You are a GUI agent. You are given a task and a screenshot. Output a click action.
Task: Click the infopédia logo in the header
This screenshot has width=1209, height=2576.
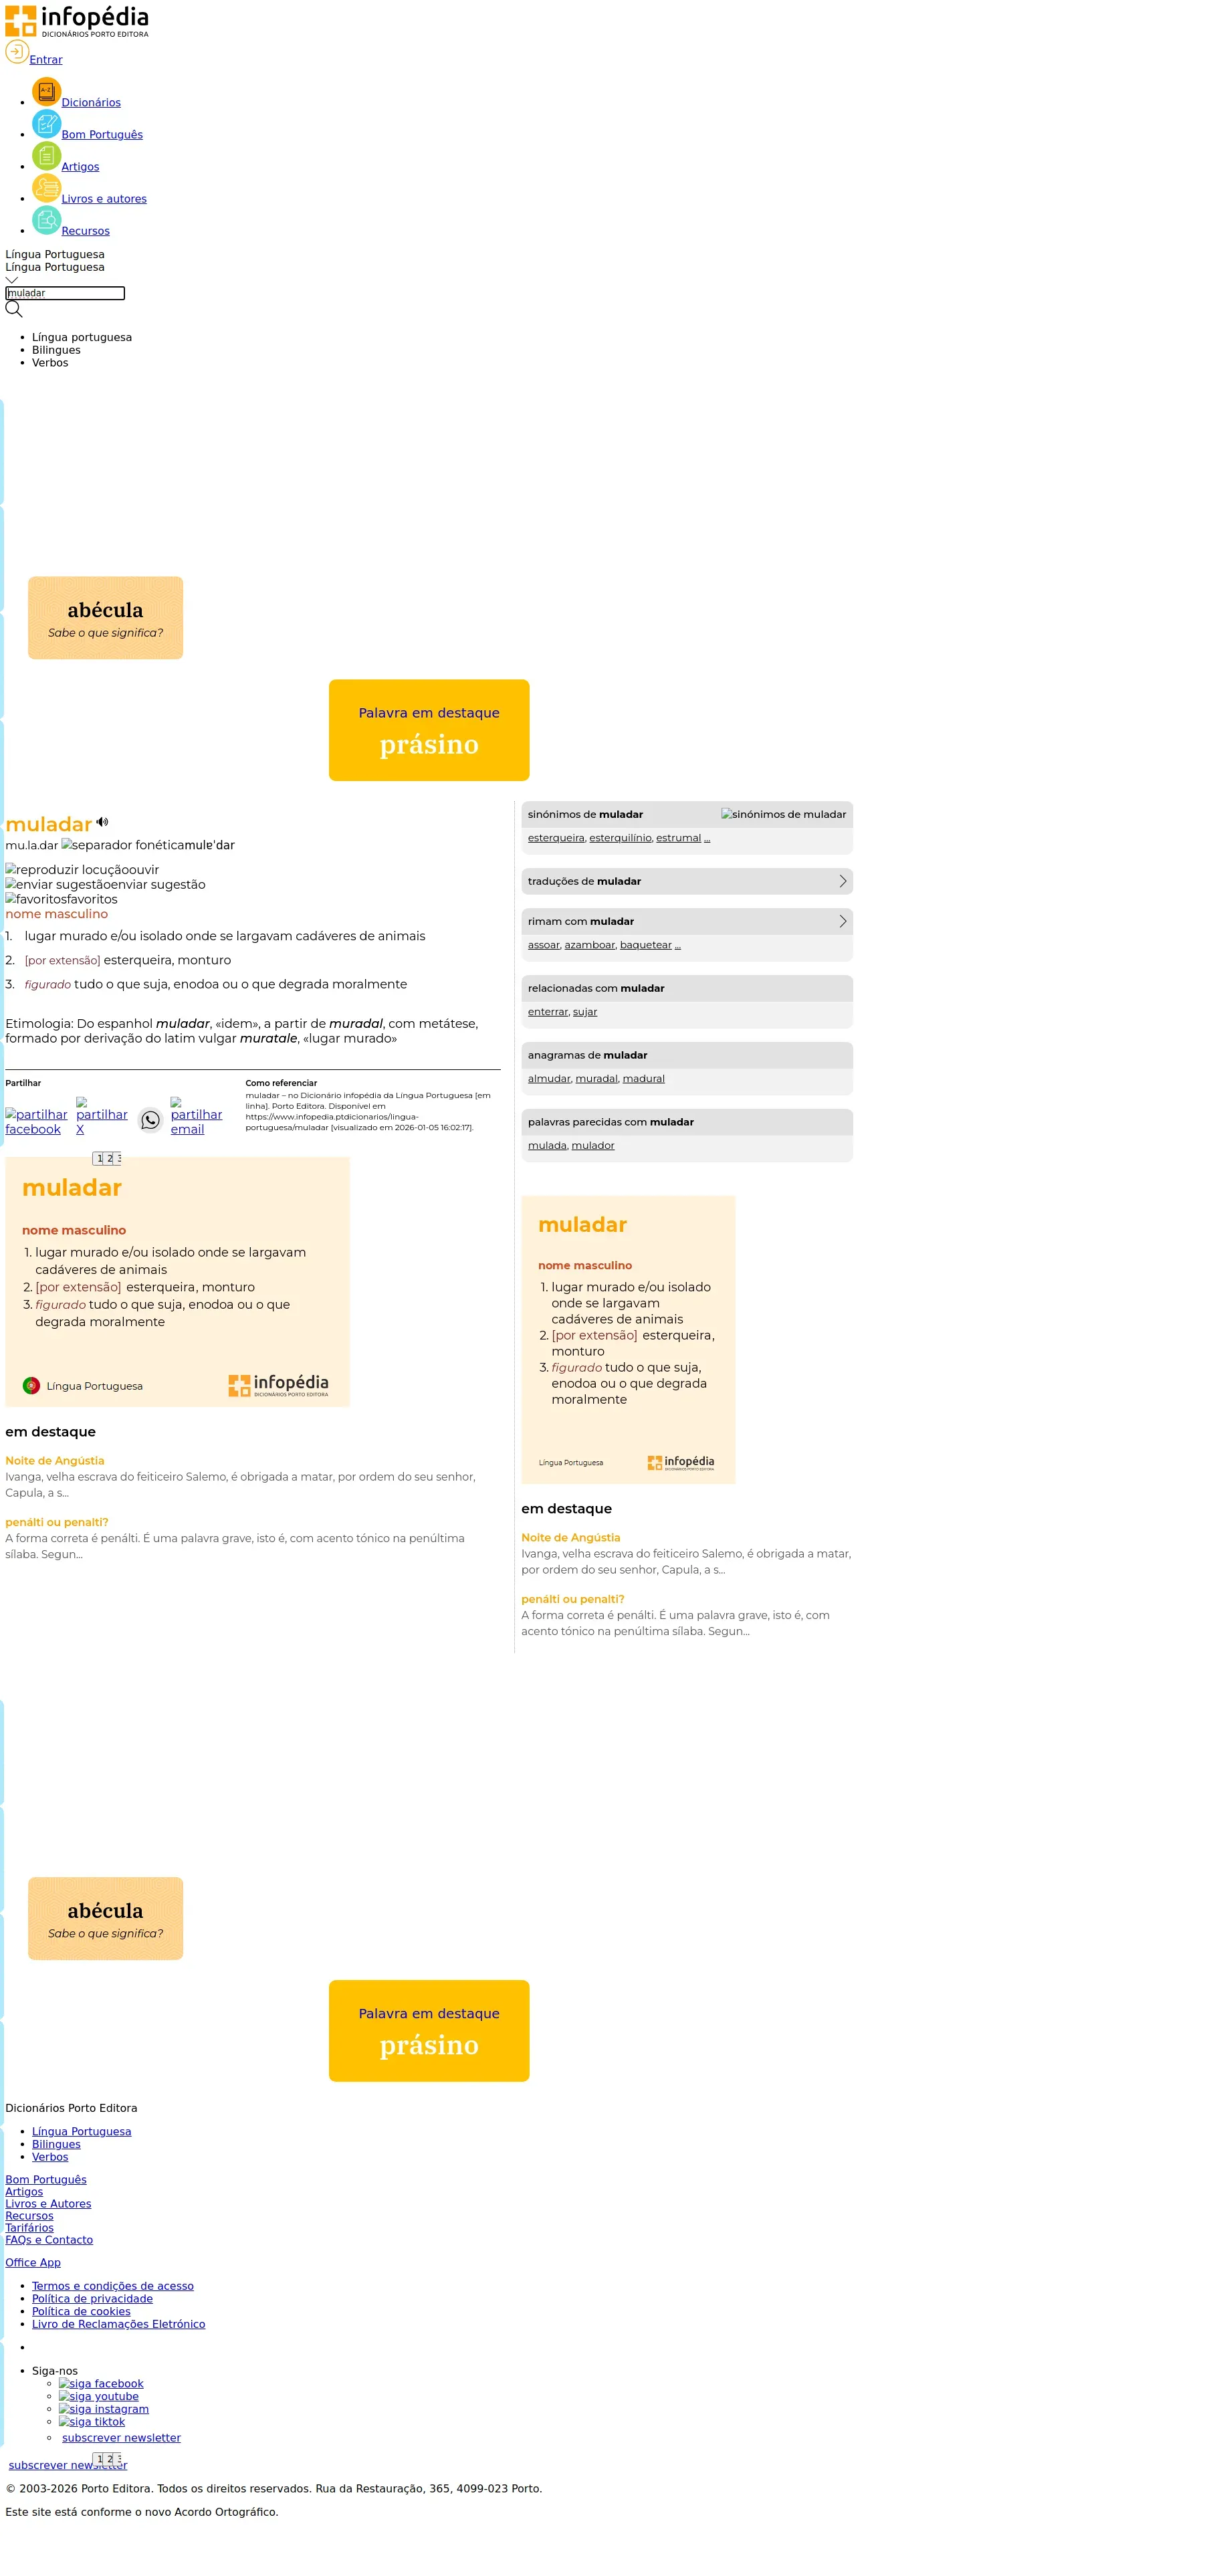click(77, 21)
